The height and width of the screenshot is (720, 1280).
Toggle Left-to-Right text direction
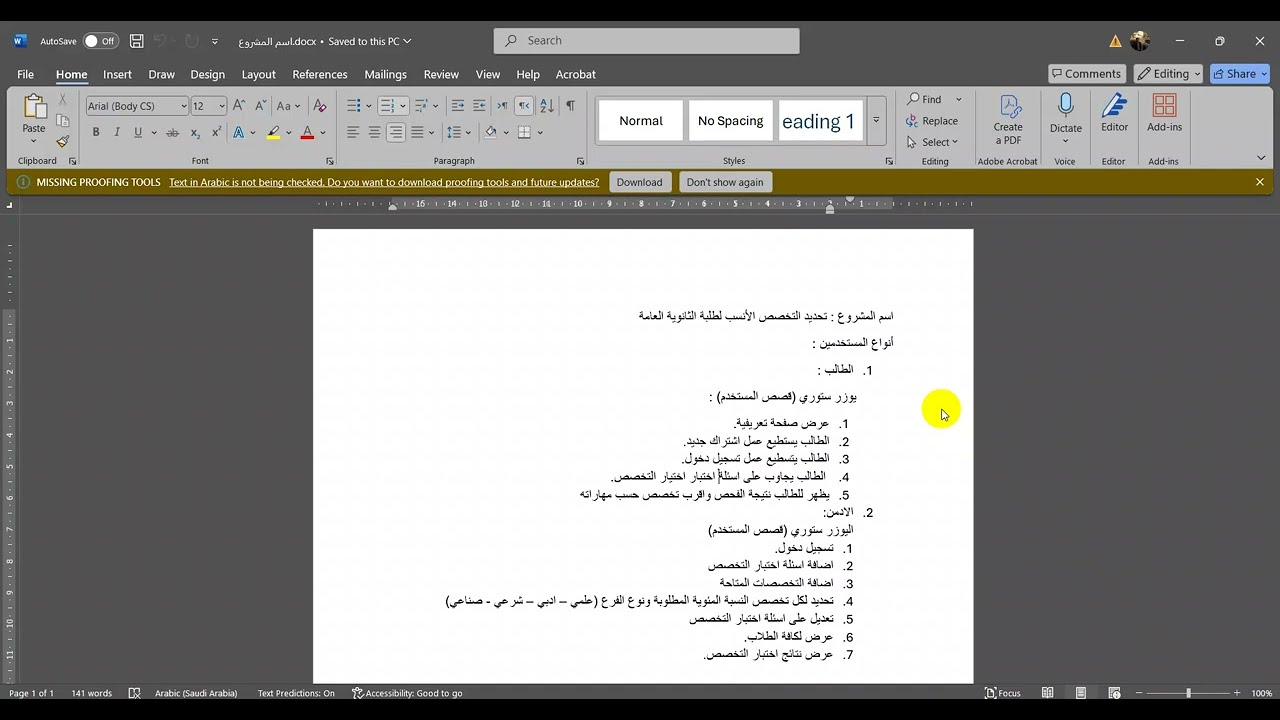pyautogui.click(x=502, y=106)
